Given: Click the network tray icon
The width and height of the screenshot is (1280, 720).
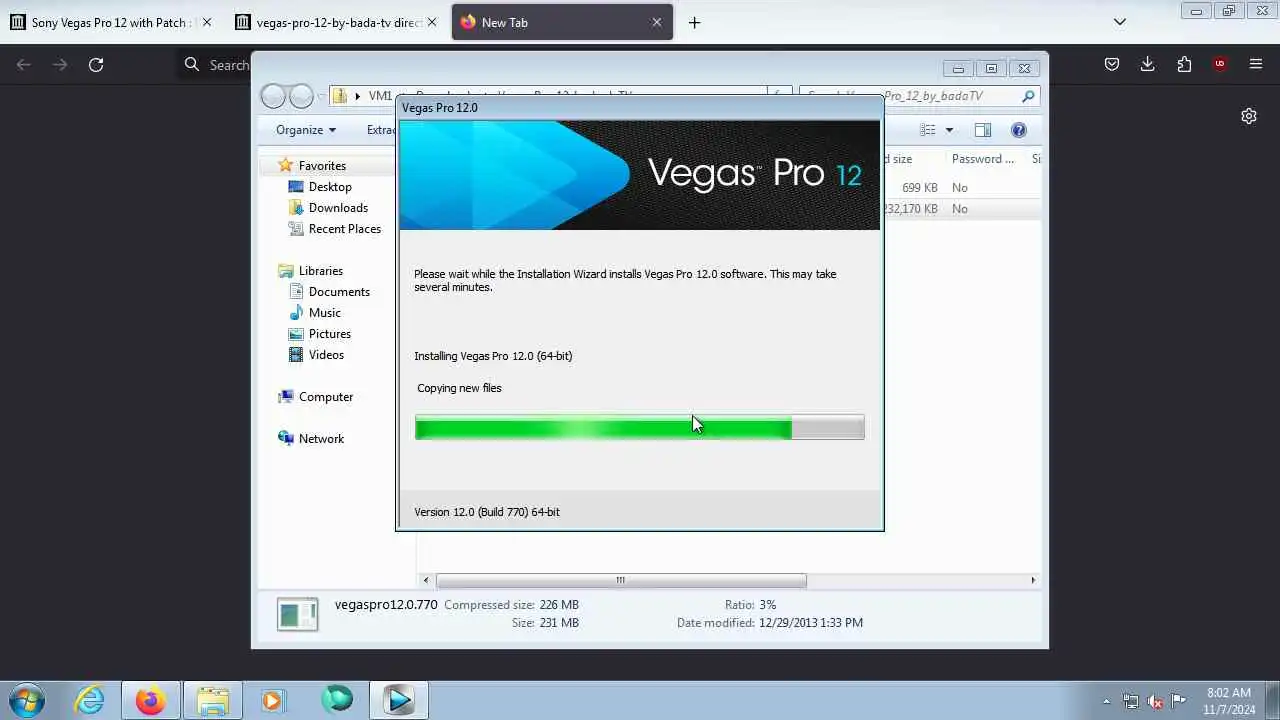Looking at the screenshot, I should 1131,701.
